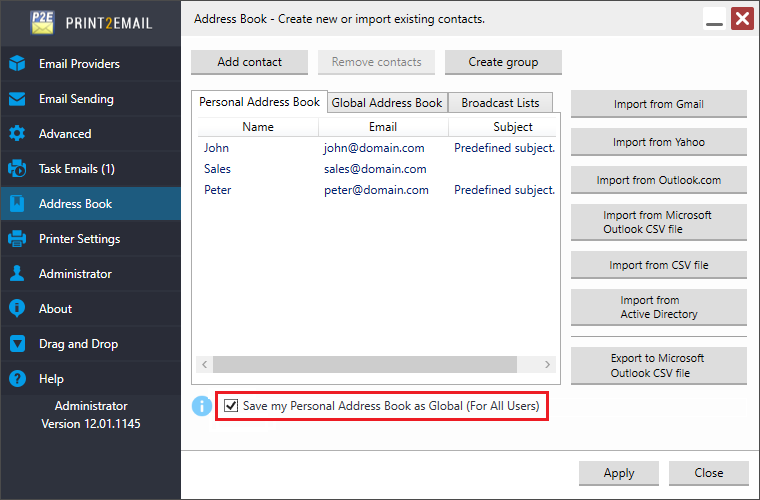Image resolution: width=760 pixels, height=500 pixels.
Task: Open the Drag and Drop section label
Action: coord(79,344)
